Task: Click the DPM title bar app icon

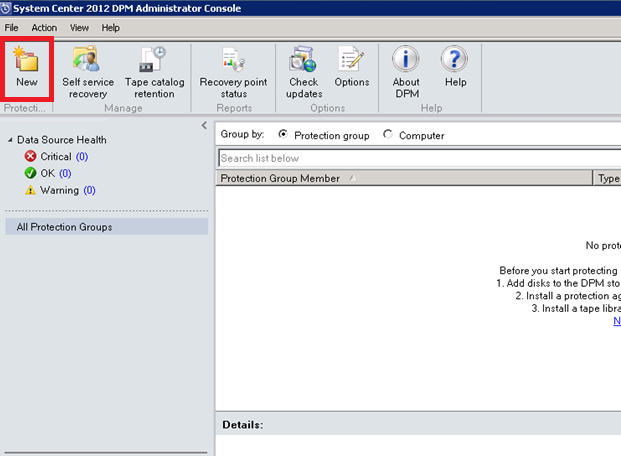Action: [6, 8]
